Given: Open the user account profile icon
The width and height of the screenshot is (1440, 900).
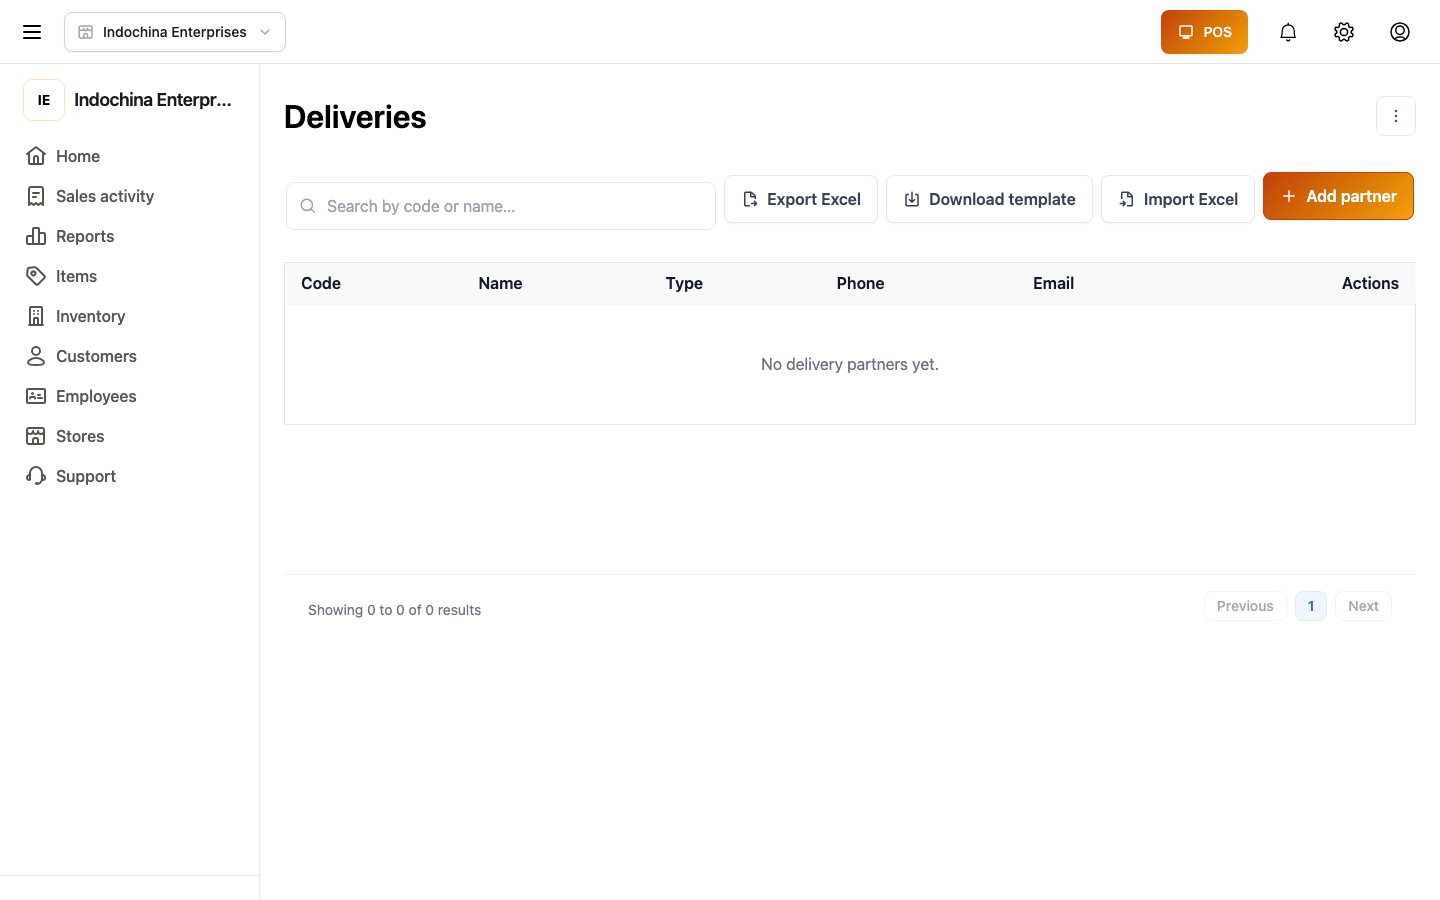Looking at the screenshot, I should pos(1400,32).
